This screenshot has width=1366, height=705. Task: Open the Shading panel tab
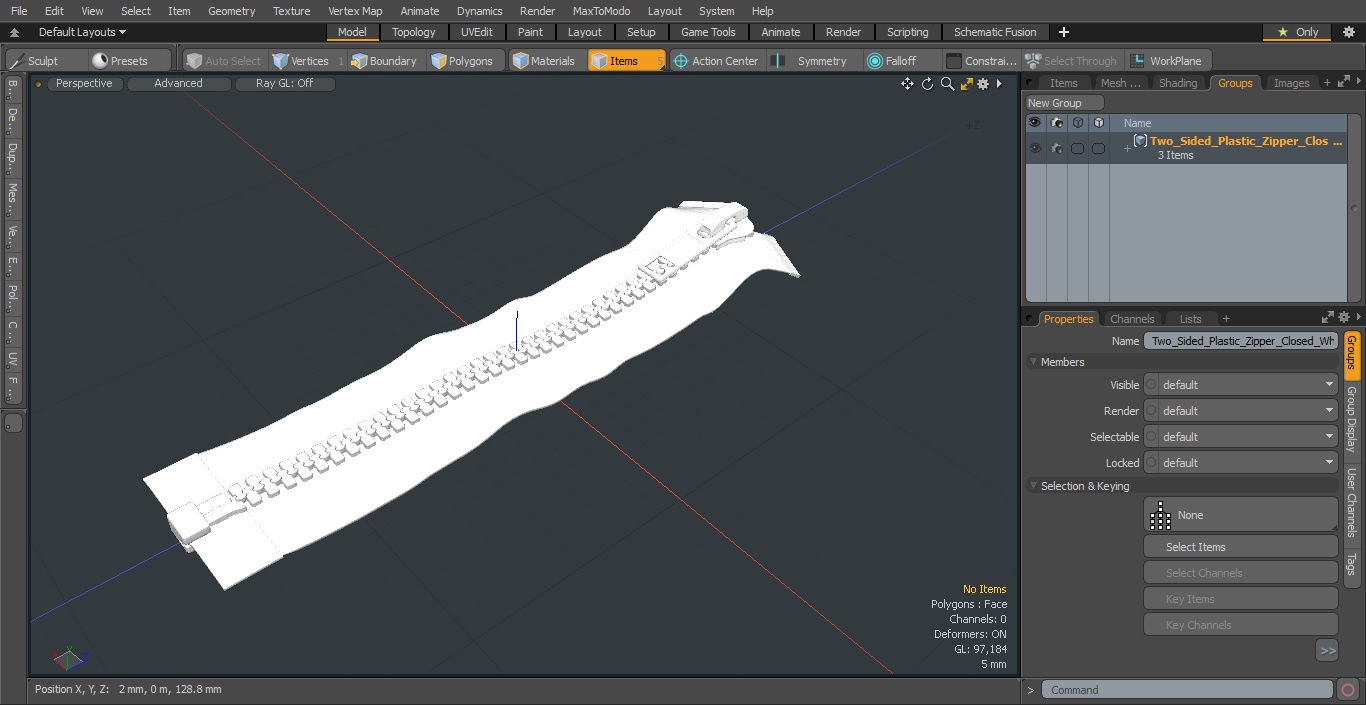point(1177,83)
